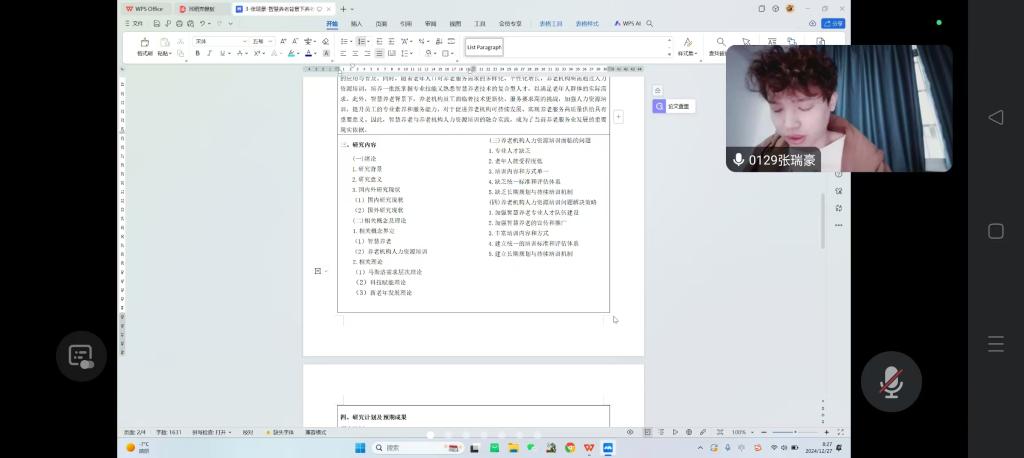Click the Italic formatting icon
1024x458 pixels.
pos(209,53)
